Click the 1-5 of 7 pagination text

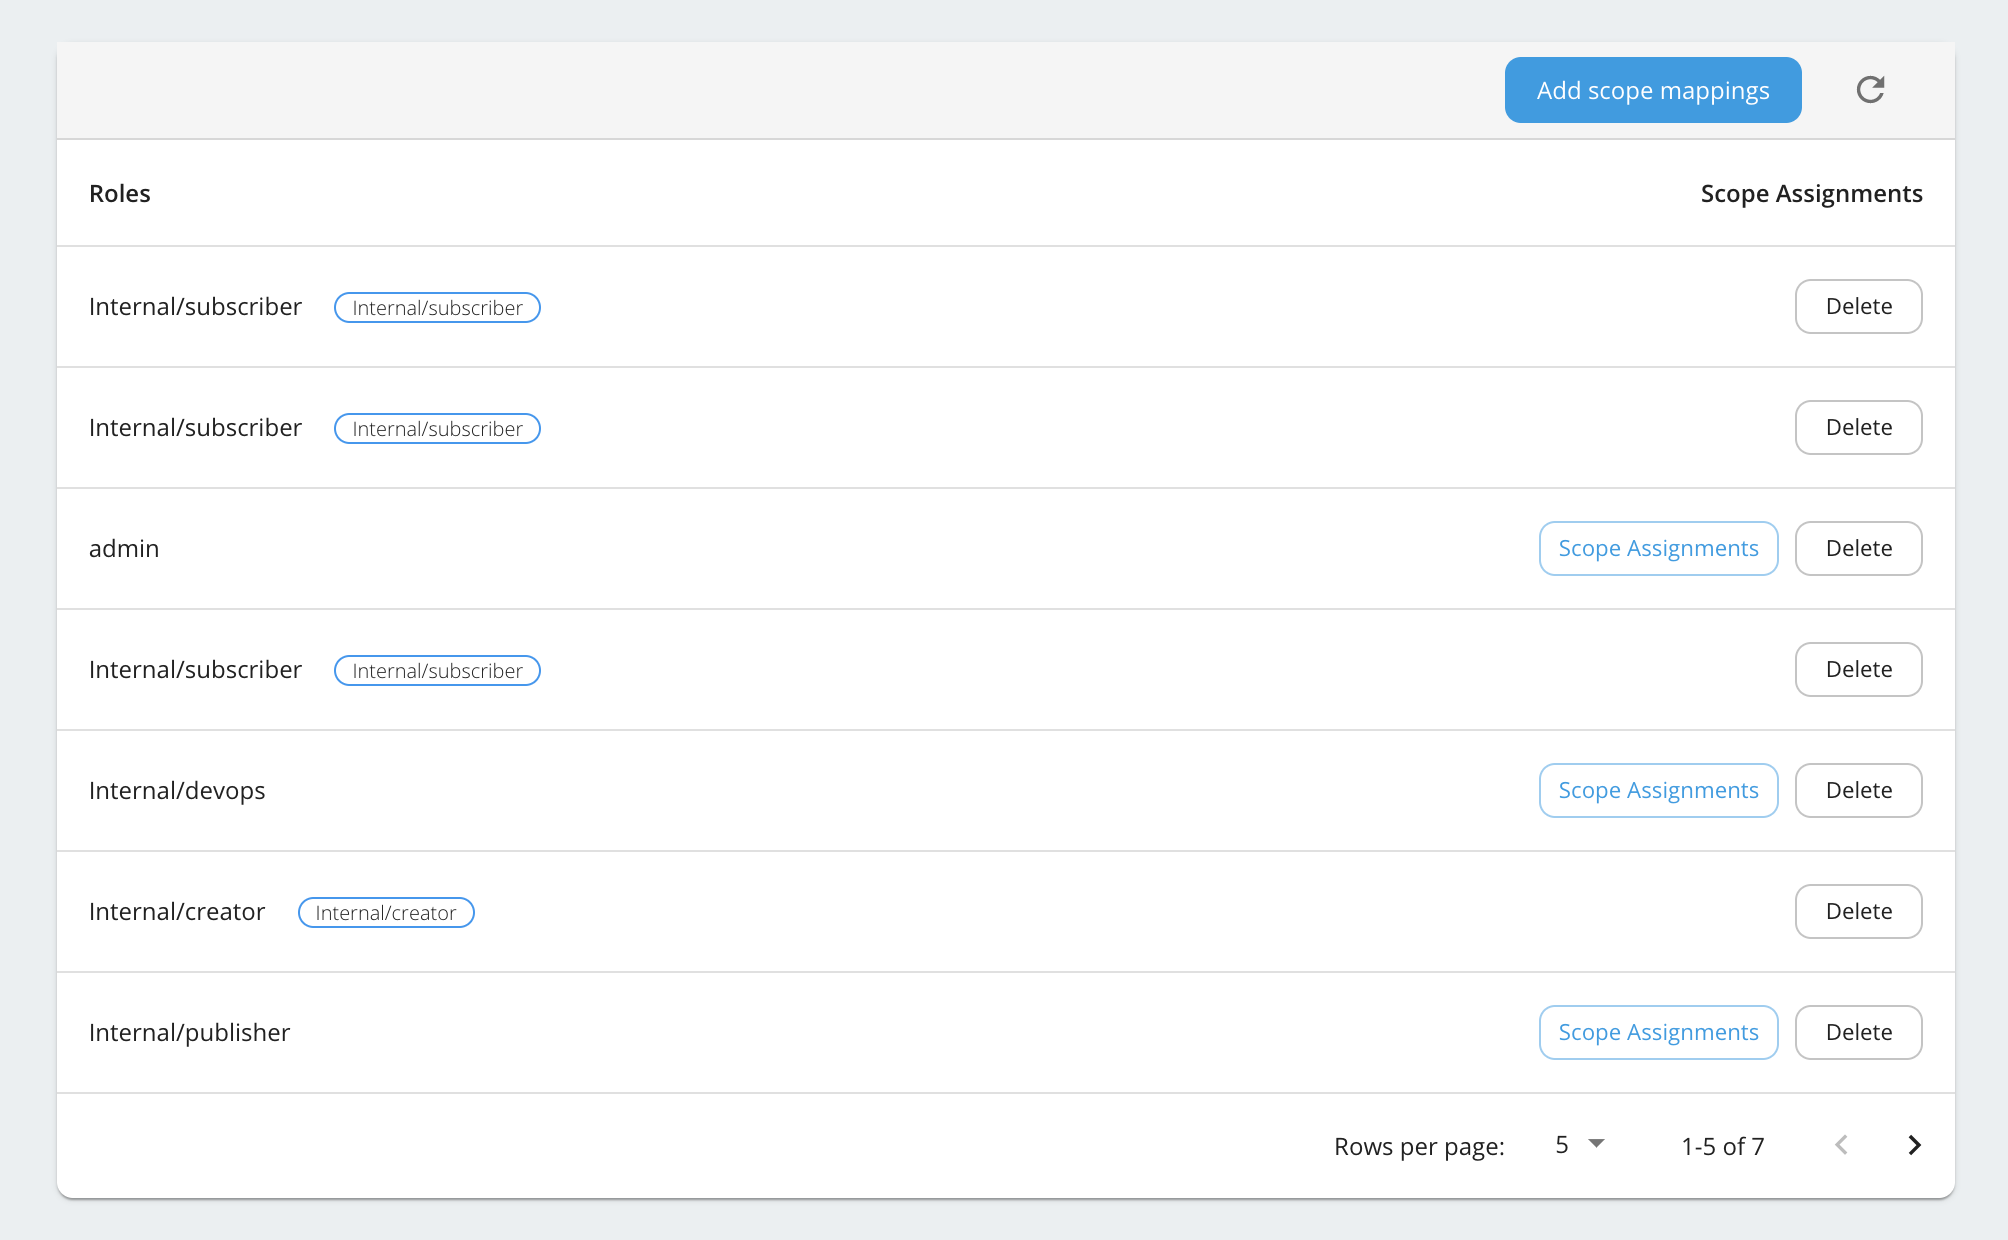point(1722,1146)
